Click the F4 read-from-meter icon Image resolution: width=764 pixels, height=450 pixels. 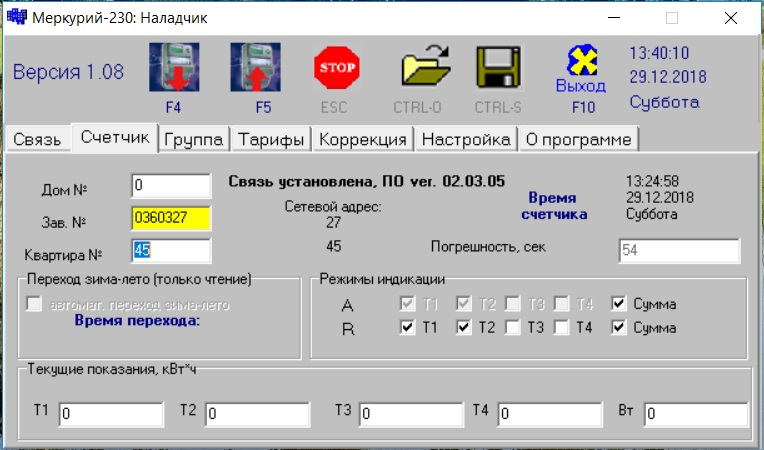click(x=174, y=67)
